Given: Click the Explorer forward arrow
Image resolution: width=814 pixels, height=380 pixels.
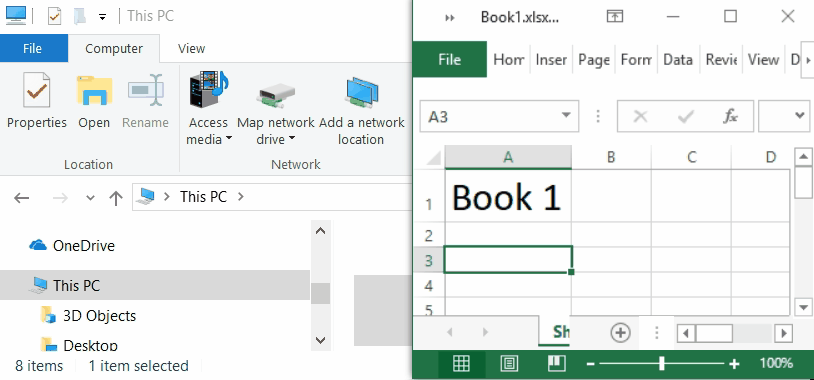Looking at the screenshot, I should point(60,198).
